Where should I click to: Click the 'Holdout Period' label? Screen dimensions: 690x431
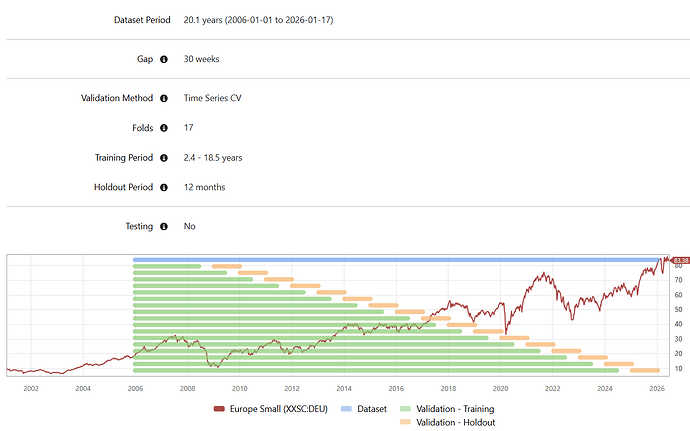click(124, 187)
